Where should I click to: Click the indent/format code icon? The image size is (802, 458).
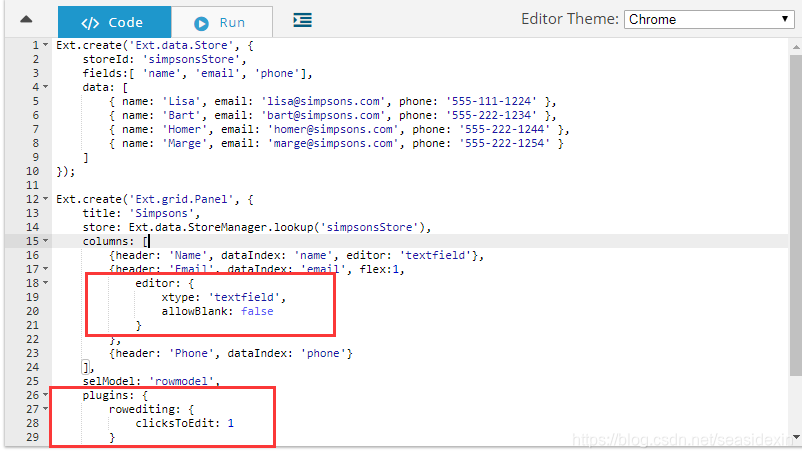tap(302, 20)
